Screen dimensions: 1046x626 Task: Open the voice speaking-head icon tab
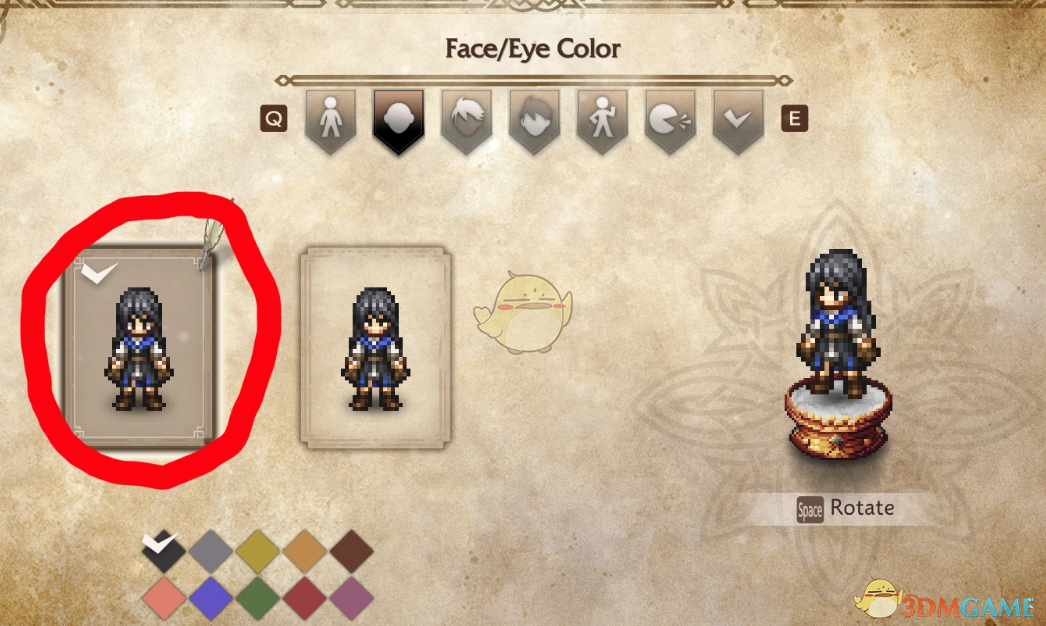[x=670, y=121]
